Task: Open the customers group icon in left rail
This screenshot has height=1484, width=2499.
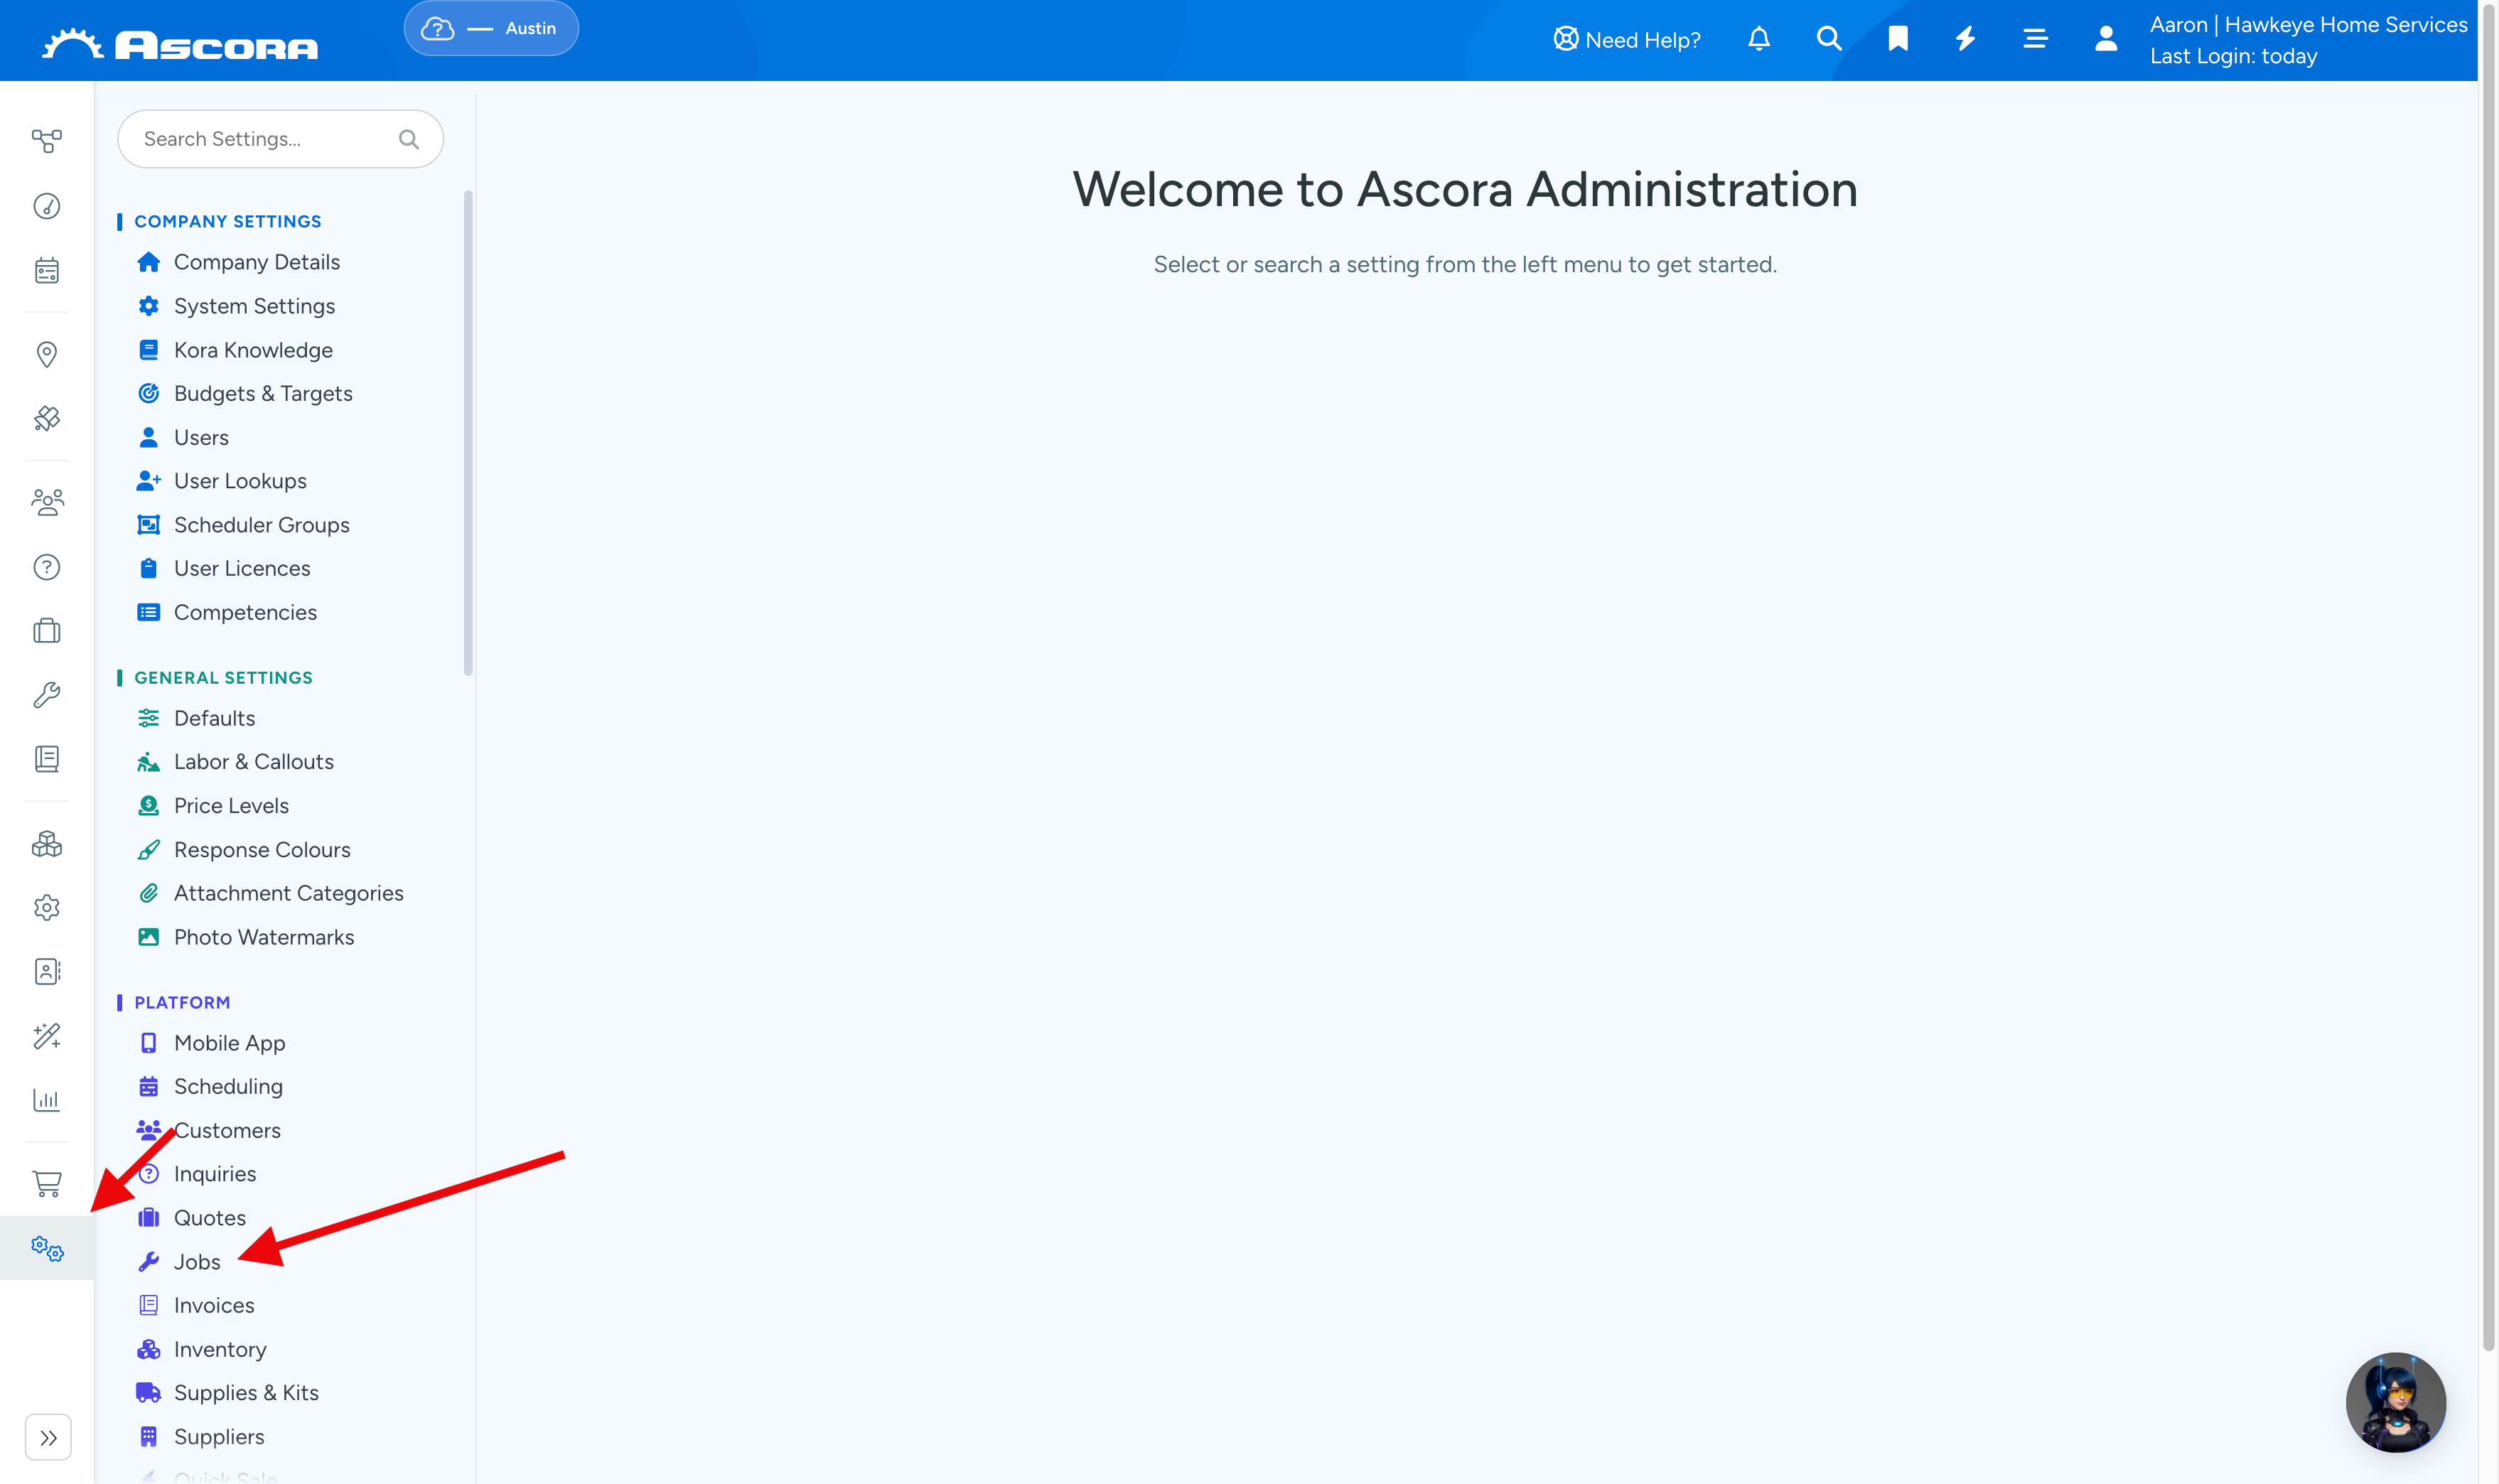Action: (x=47, y=502)
